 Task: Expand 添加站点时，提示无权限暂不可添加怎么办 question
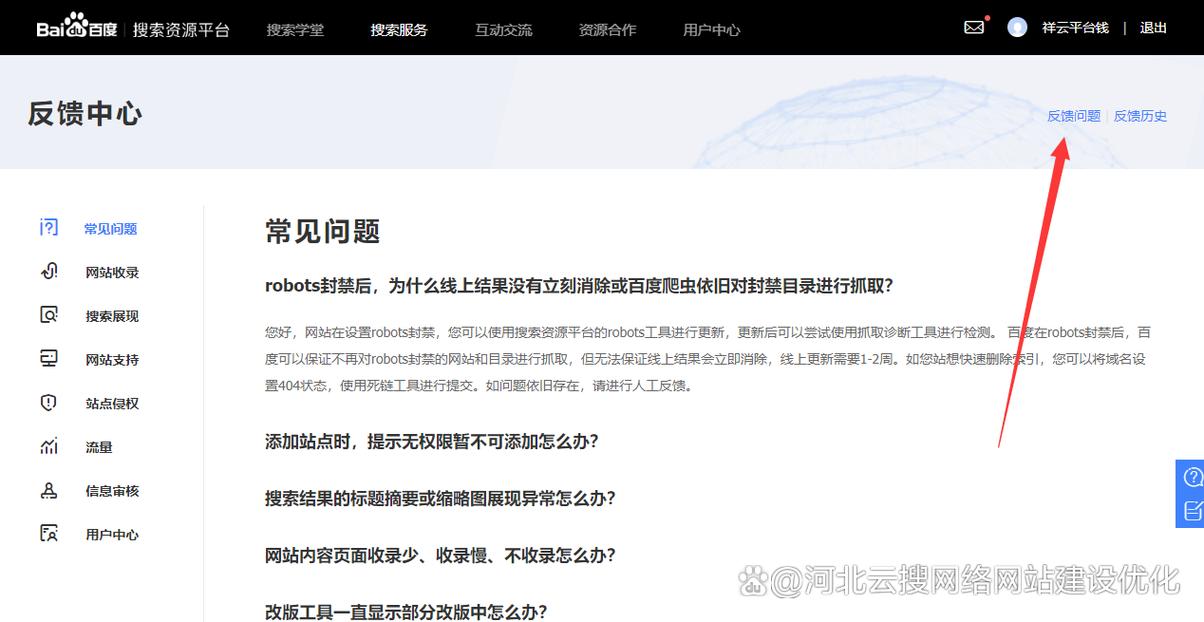coord(431,441)
